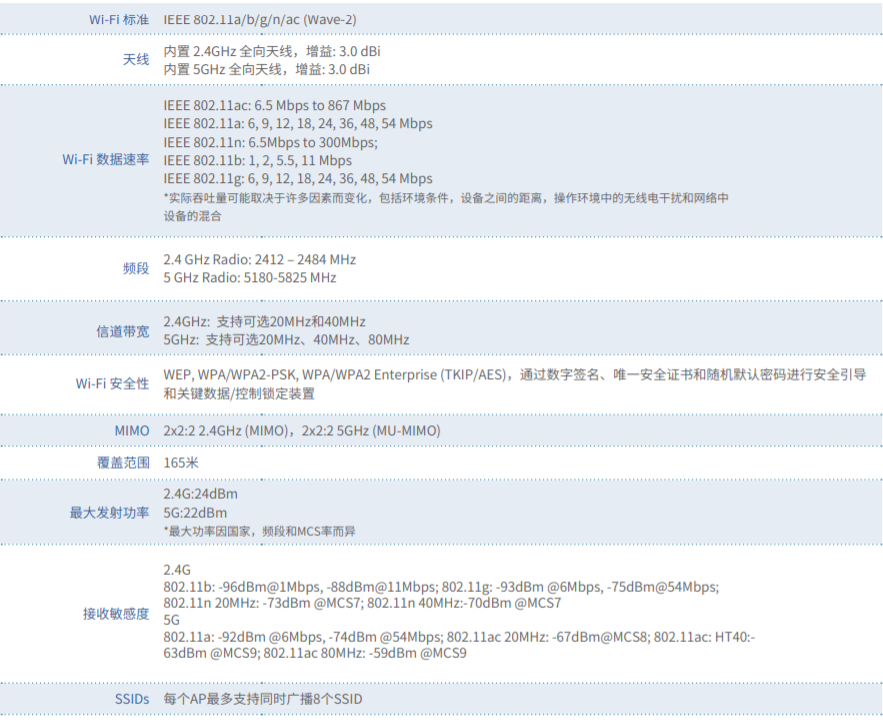Click the 最大发射功率 row label
Image resolution: width=883 pixels, height=720 pixels.
pos(110,513)
